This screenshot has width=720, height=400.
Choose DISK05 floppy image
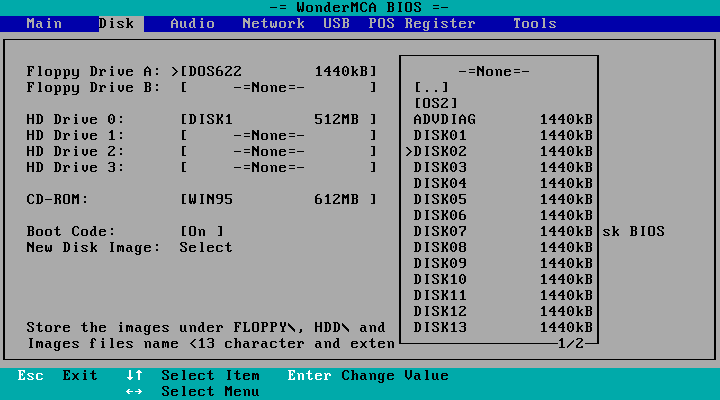point(503,199)
